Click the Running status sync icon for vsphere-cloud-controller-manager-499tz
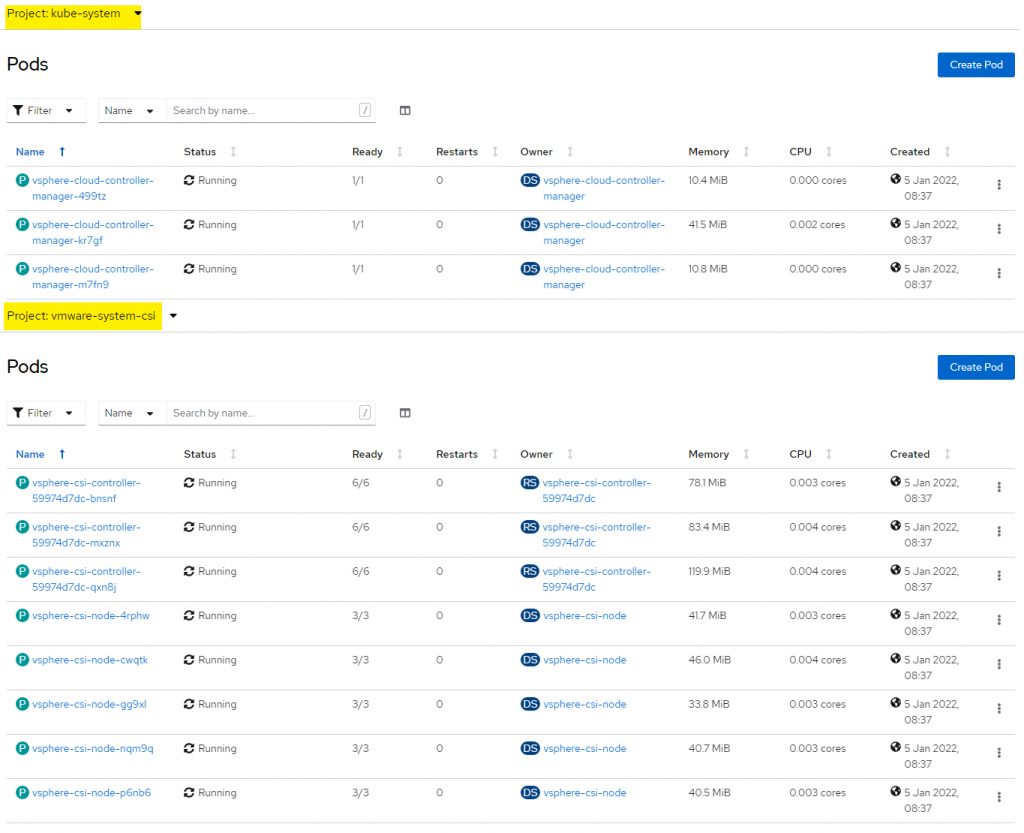 pos(190,180)
